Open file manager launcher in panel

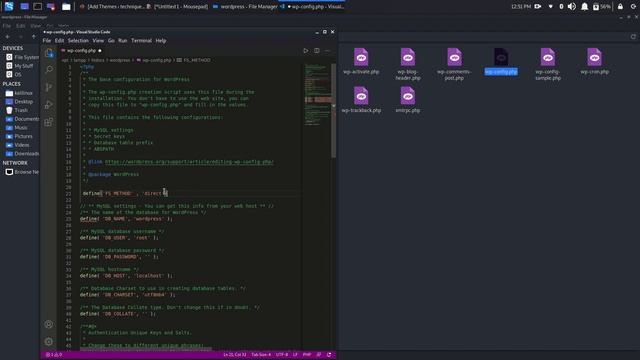pyautogui.click(x=66, y=7)
